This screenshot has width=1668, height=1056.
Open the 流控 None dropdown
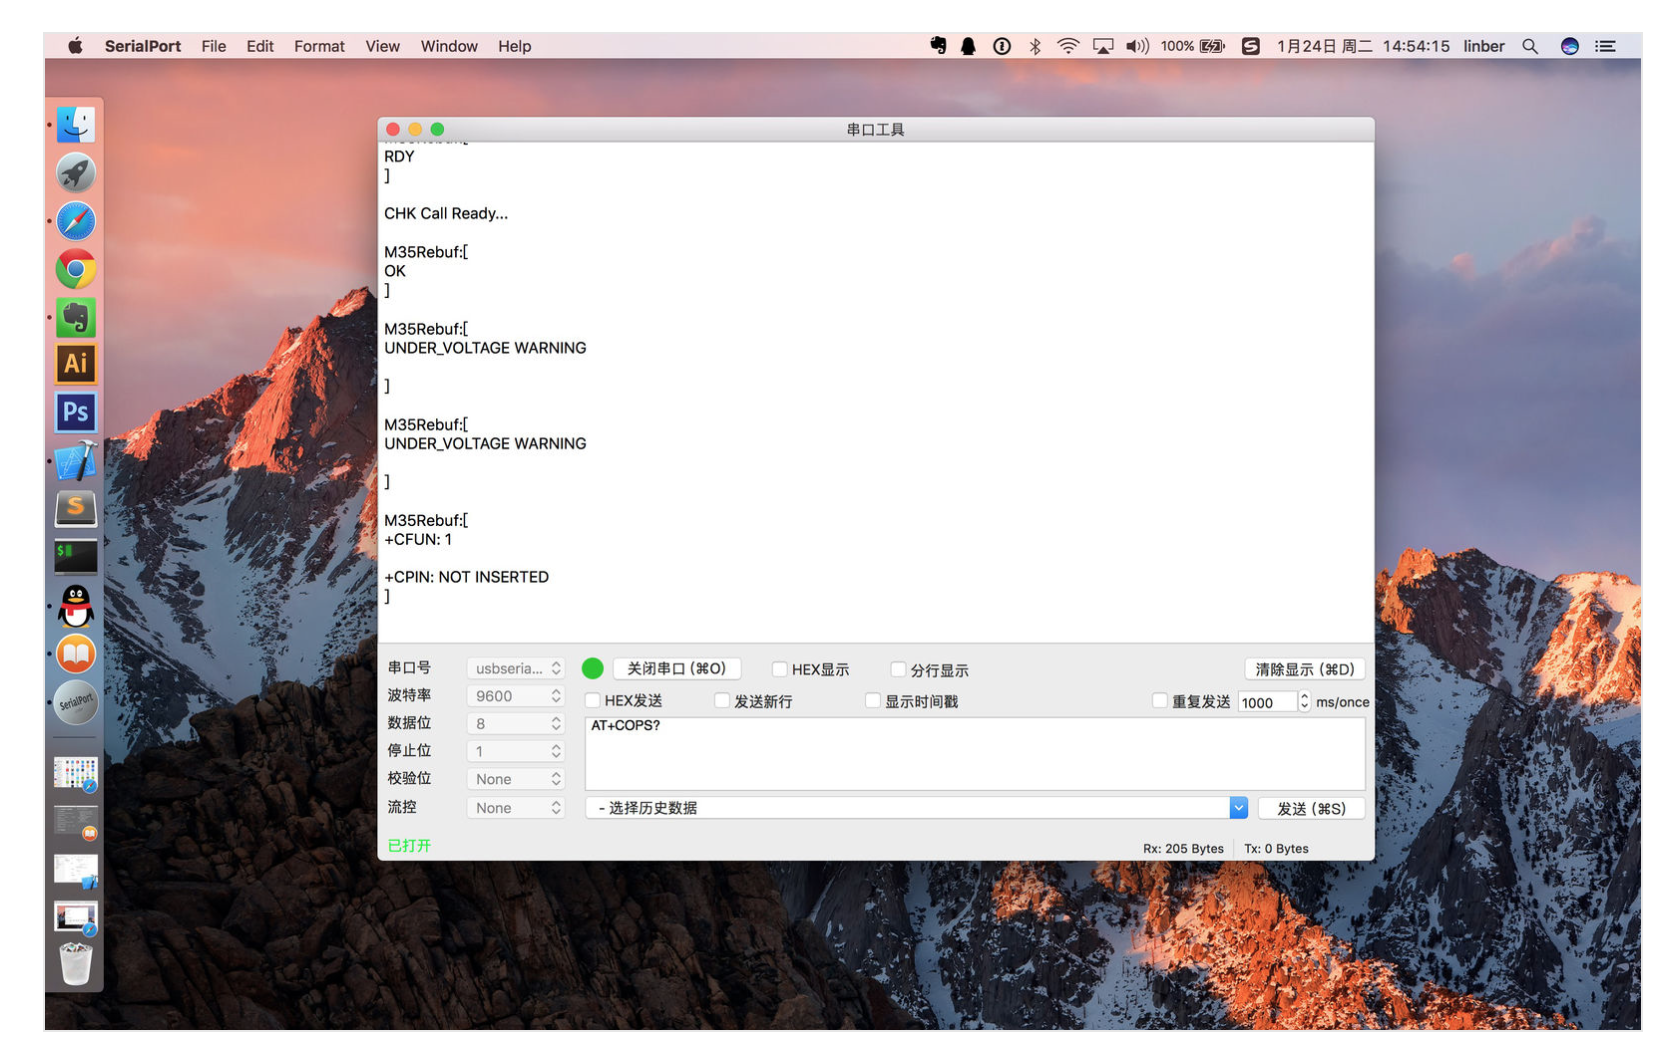coord(516,808)
